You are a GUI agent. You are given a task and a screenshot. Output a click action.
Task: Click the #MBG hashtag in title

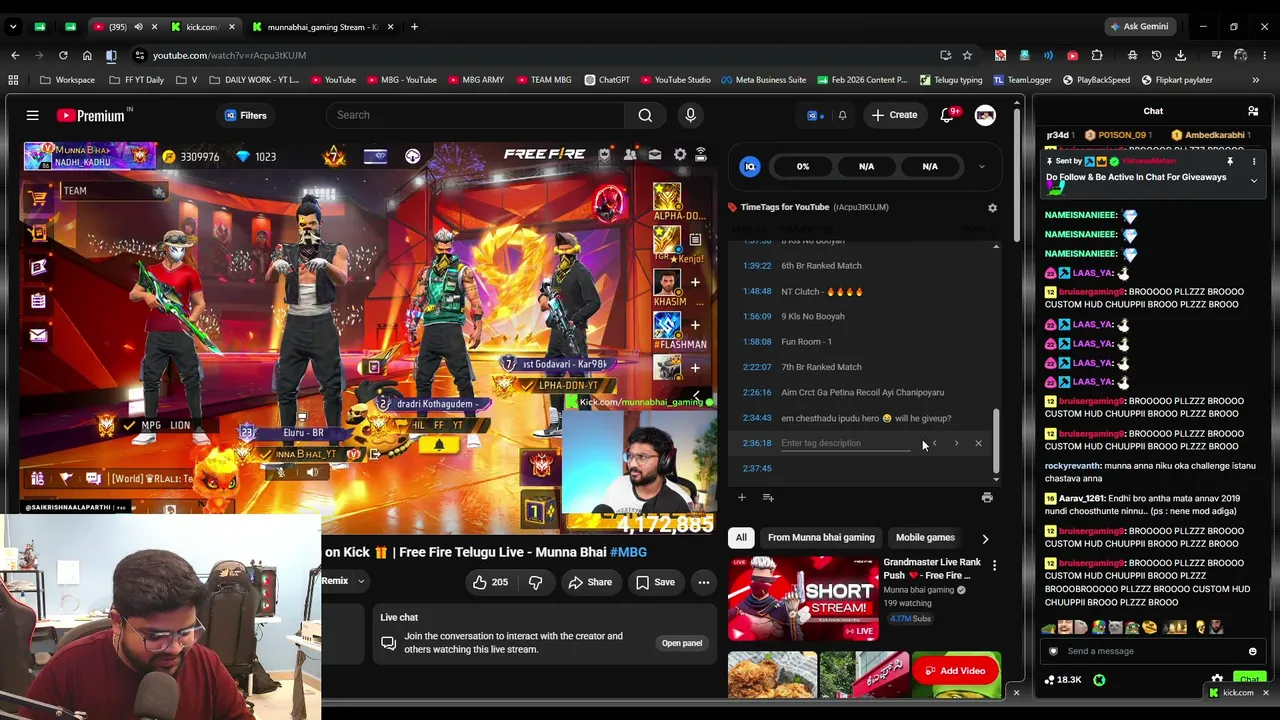pyautogui.click(x=628, y=552)
